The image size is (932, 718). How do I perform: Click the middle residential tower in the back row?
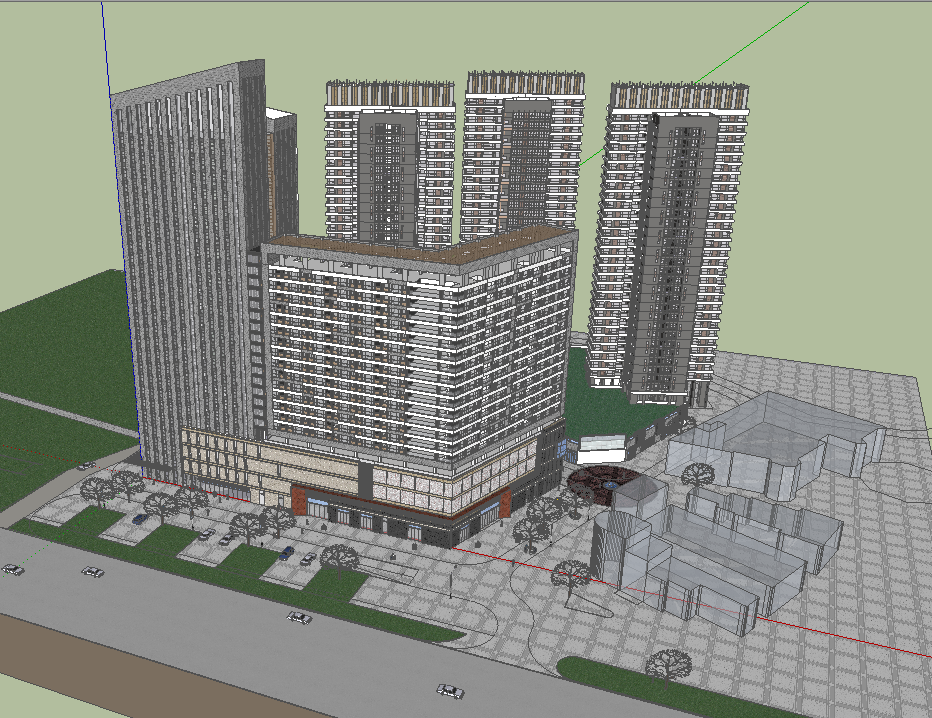(x=523, y=156)
